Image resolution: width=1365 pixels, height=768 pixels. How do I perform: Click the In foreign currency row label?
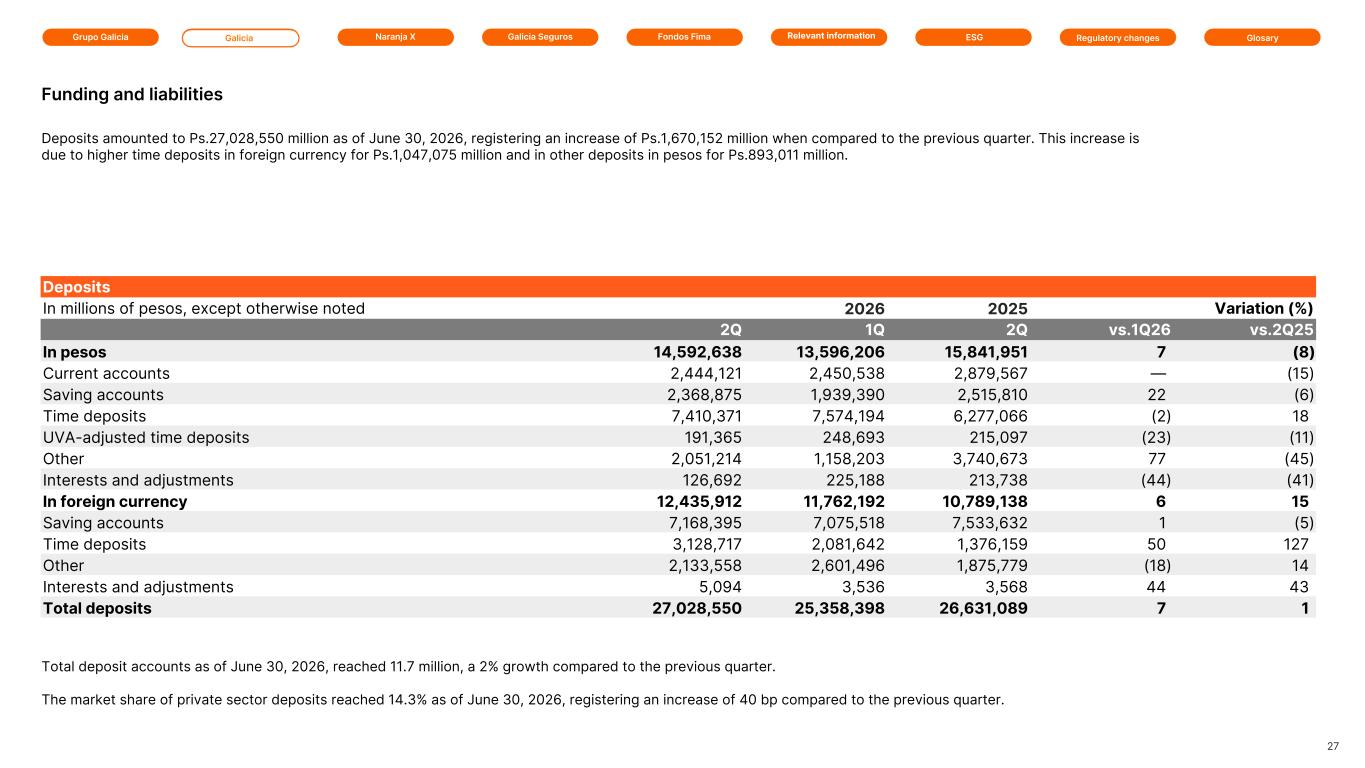pyautogui.click(x=115, y=501)
